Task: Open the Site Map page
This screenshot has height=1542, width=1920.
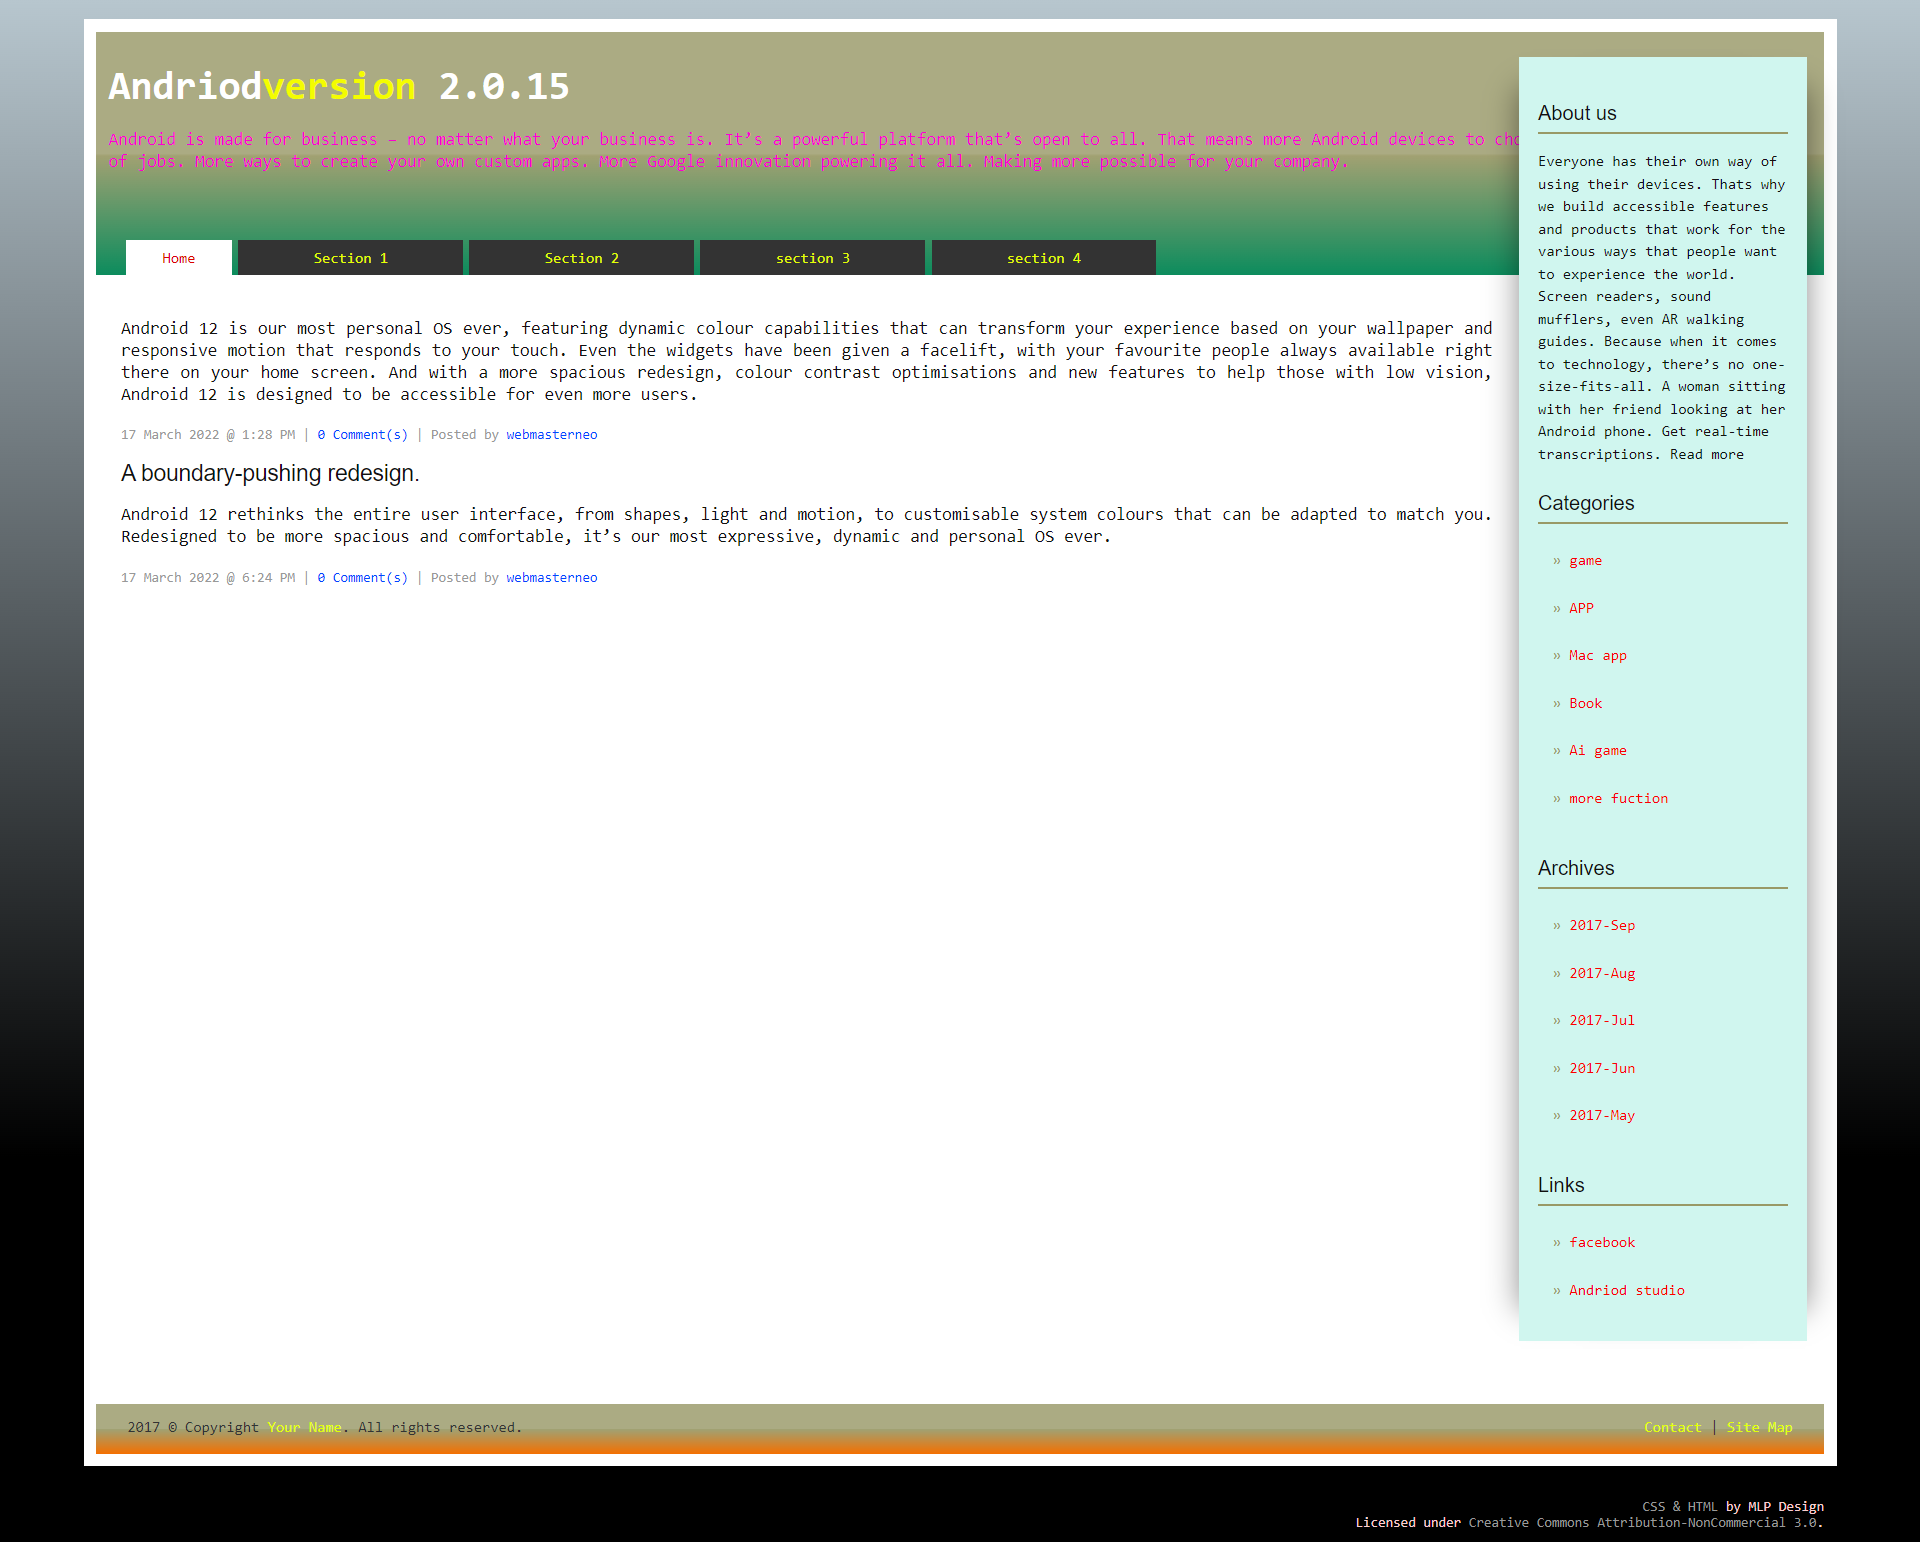Action: 1759,1427
